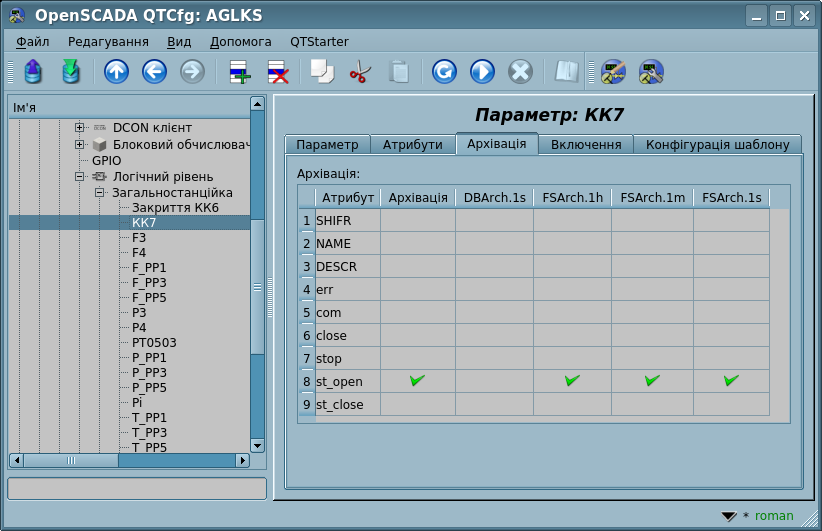Click the tree's vertical scrollbar down arrow
822x531 pixels.
click(x=257, y=445)
